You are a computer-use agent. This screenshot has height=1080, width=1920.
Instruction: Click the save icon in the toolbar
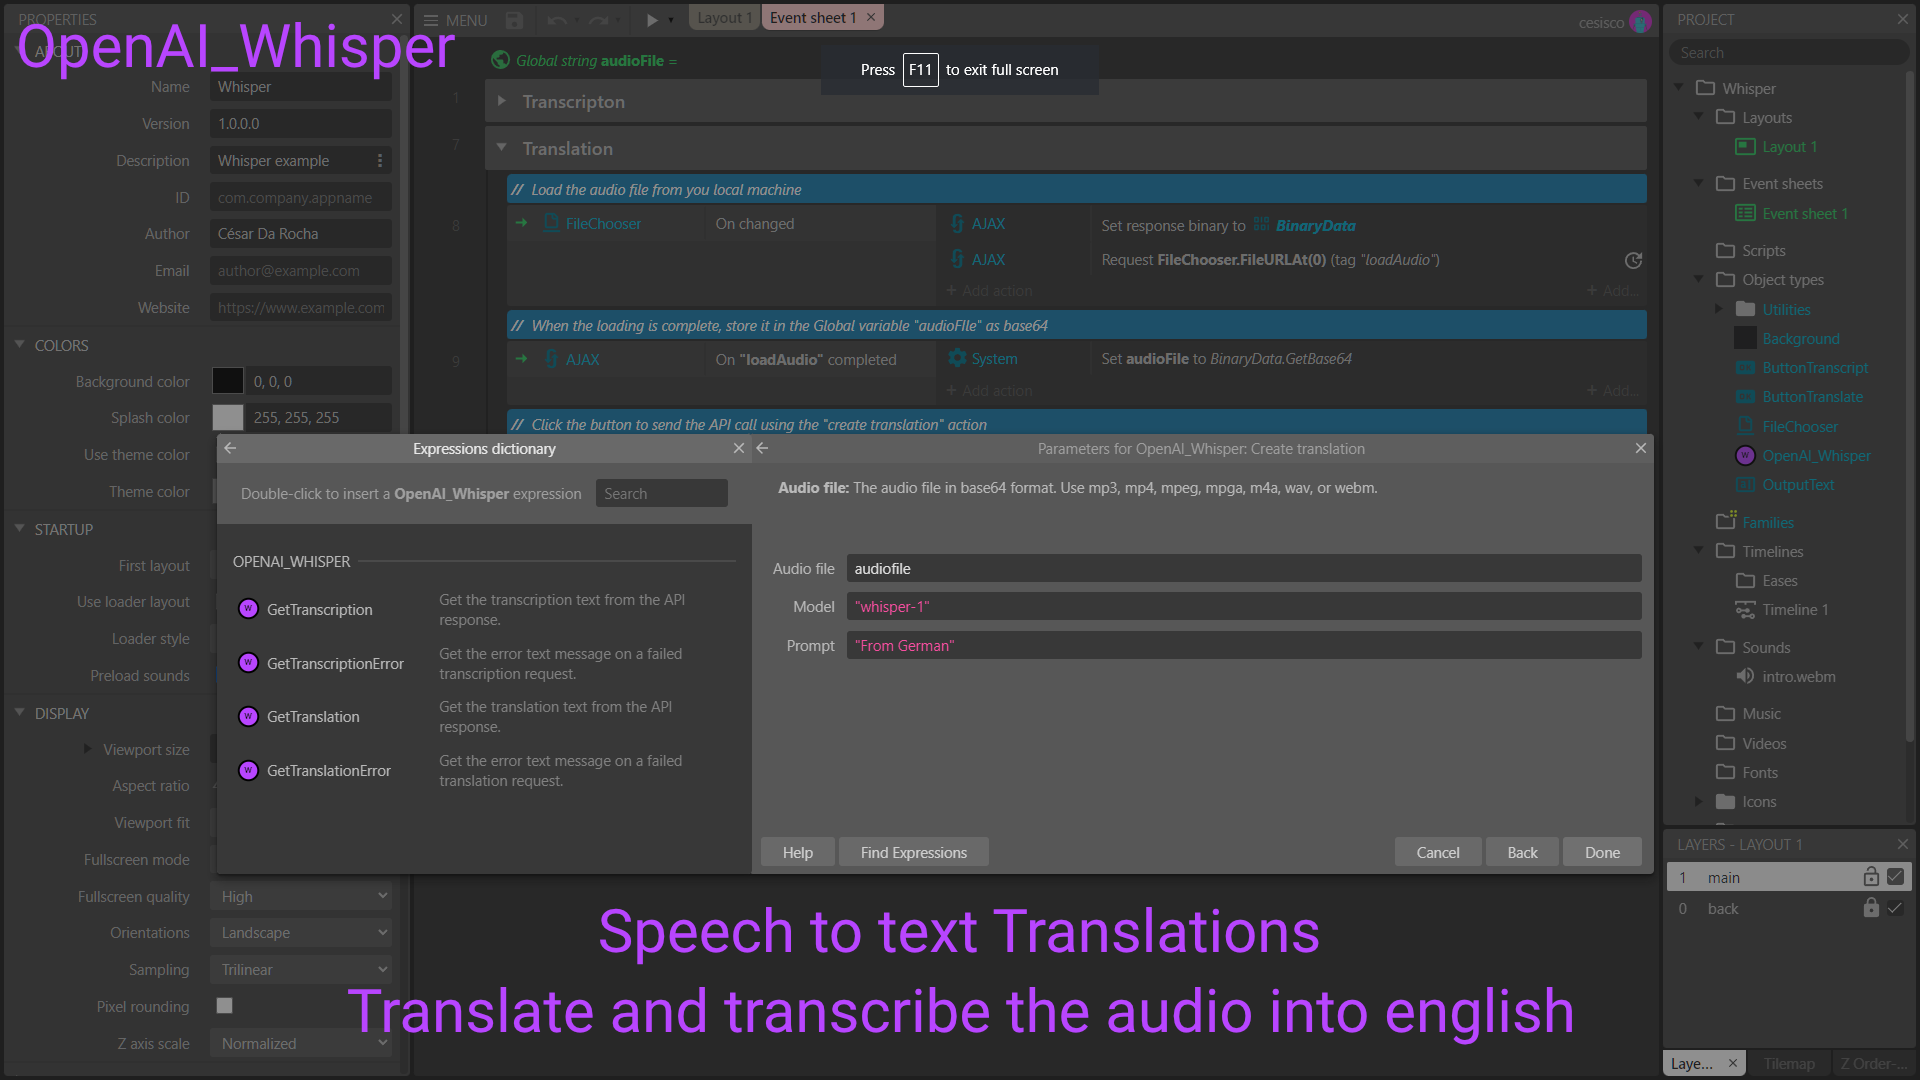514,20
